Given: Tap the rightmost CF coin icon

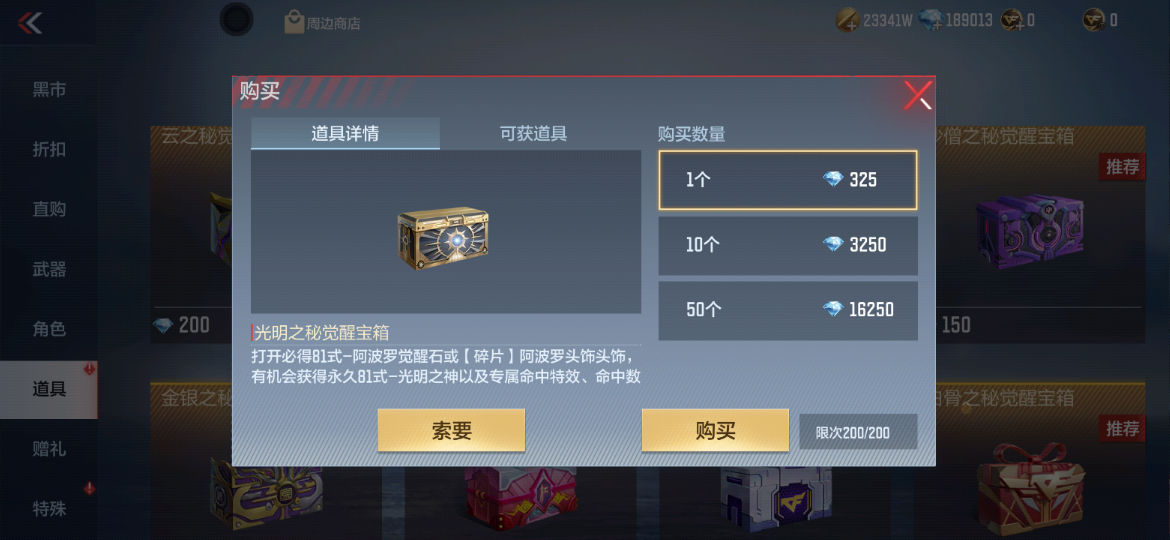Looking at the screenshot, I should 1094,20.
